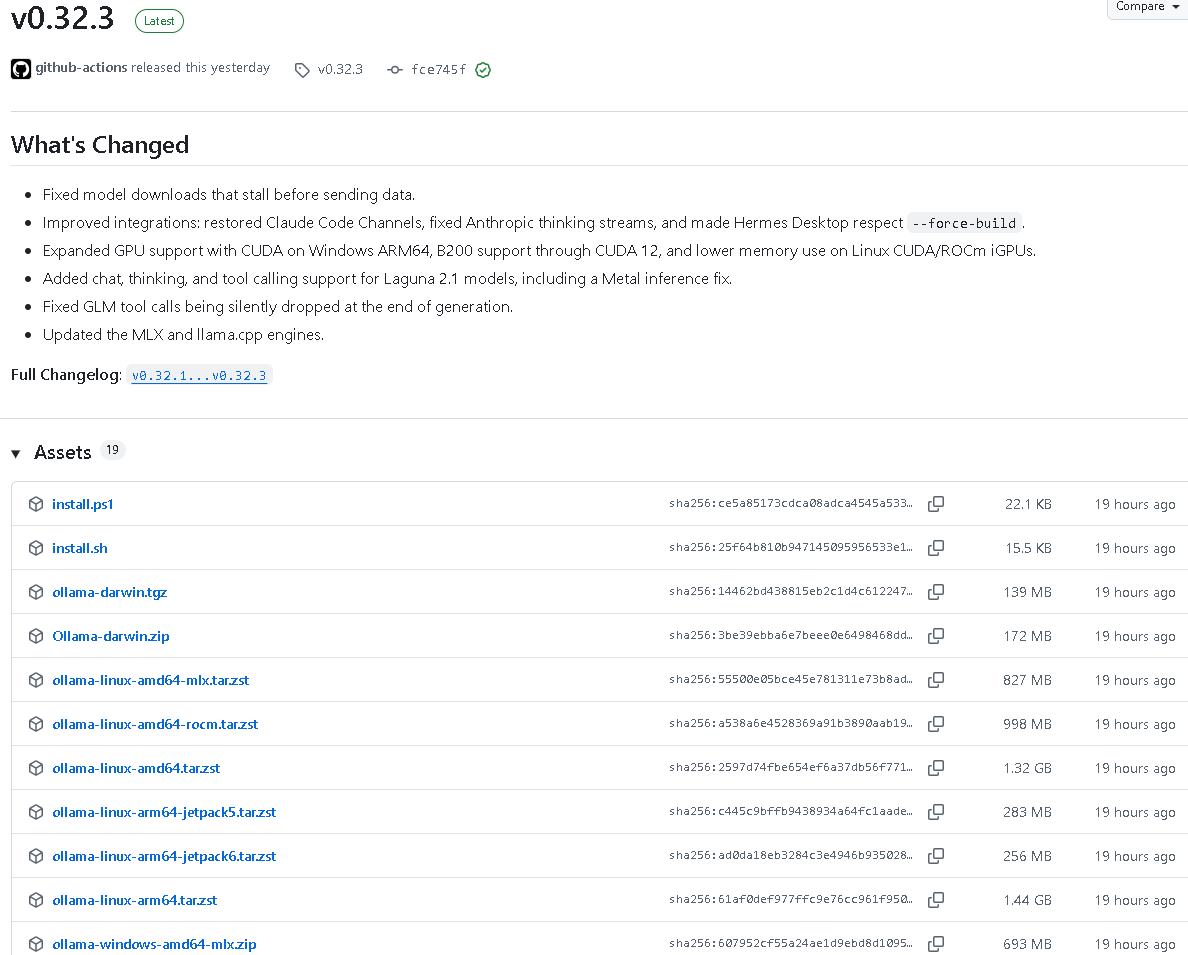Download ollama-linux-amd64-rocm.tar.zst
Viewport: 1188px width, 955px height.
pyautogui.click(x=155, y=724)
